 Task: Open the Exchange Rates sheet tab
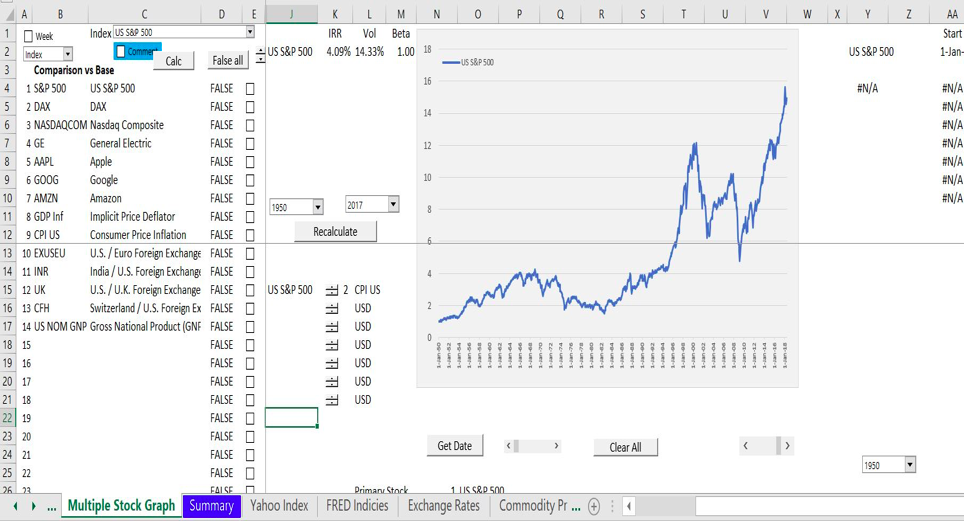point(444,506)
